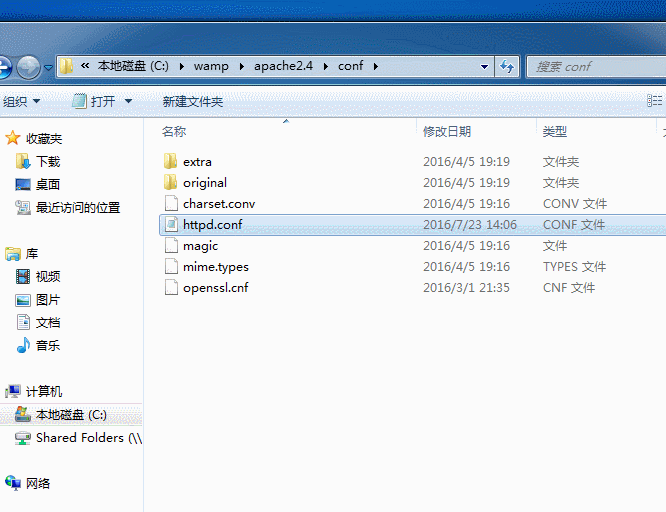Open recent pages dropdown beside navigation arrows
Image resolution: width=666 pixels, height=512 pixels.
click(48, 68)
